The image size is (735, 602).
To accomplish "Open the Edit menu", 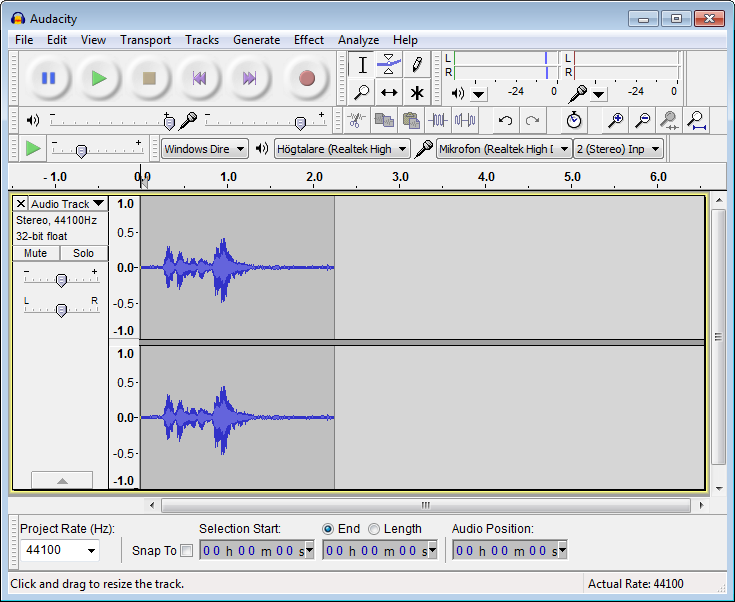I will point(57,40).
